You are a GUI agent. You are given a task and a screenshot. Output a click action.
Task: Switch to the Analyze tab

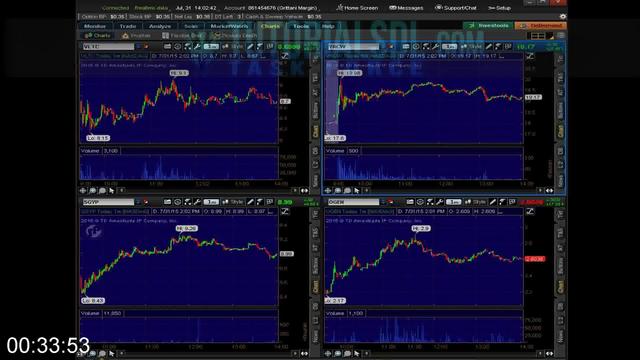click(160, 26)
